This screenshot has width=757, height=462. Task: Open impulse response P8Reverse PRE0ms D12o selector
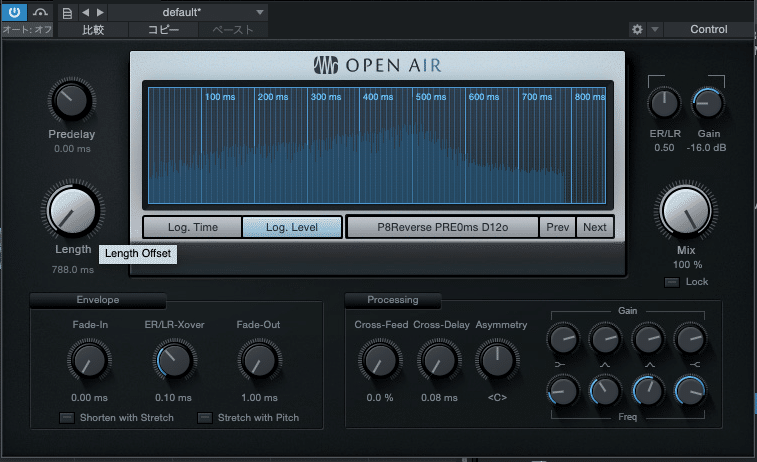[x=443, y=227]
